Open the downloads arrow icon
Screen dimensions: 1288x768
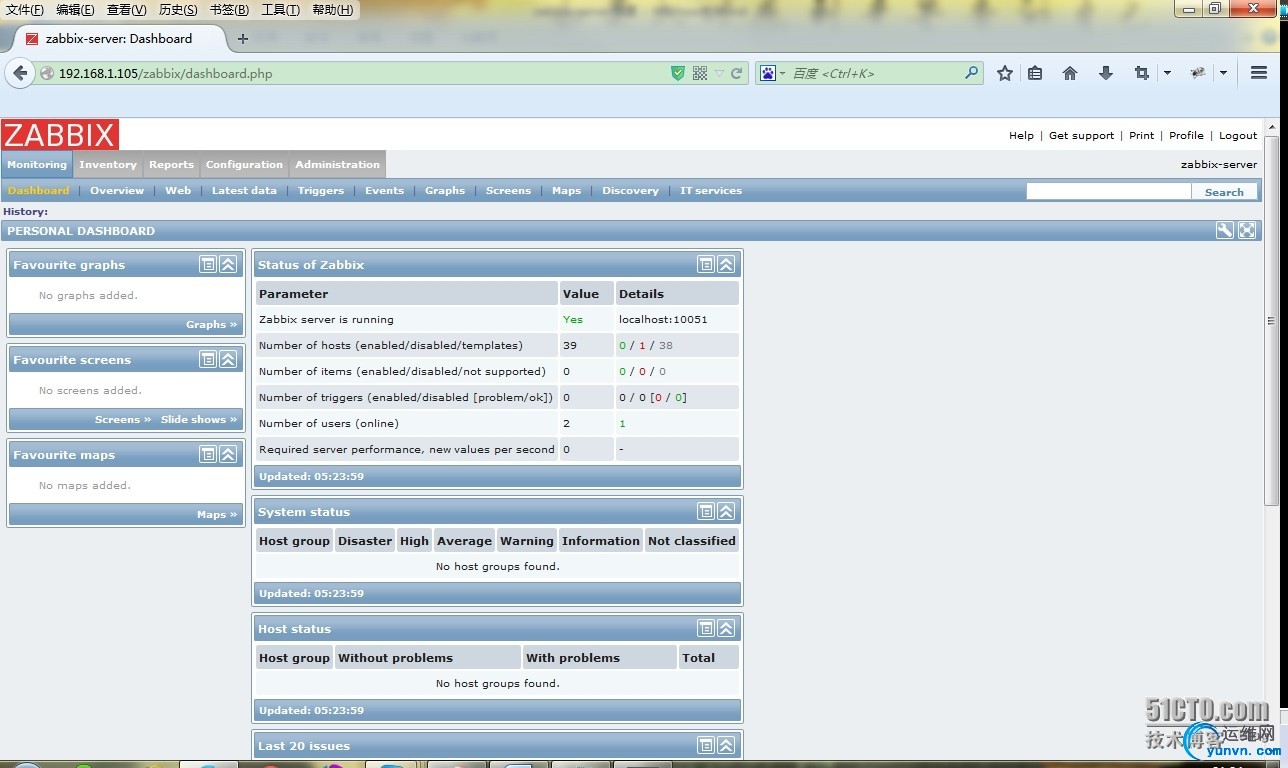1106,73
